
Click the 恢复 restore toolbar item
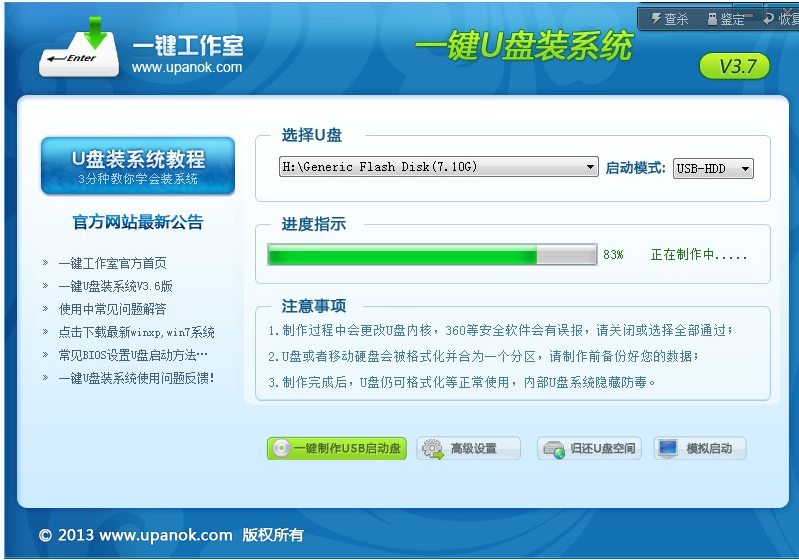click(x=780, y=19)
